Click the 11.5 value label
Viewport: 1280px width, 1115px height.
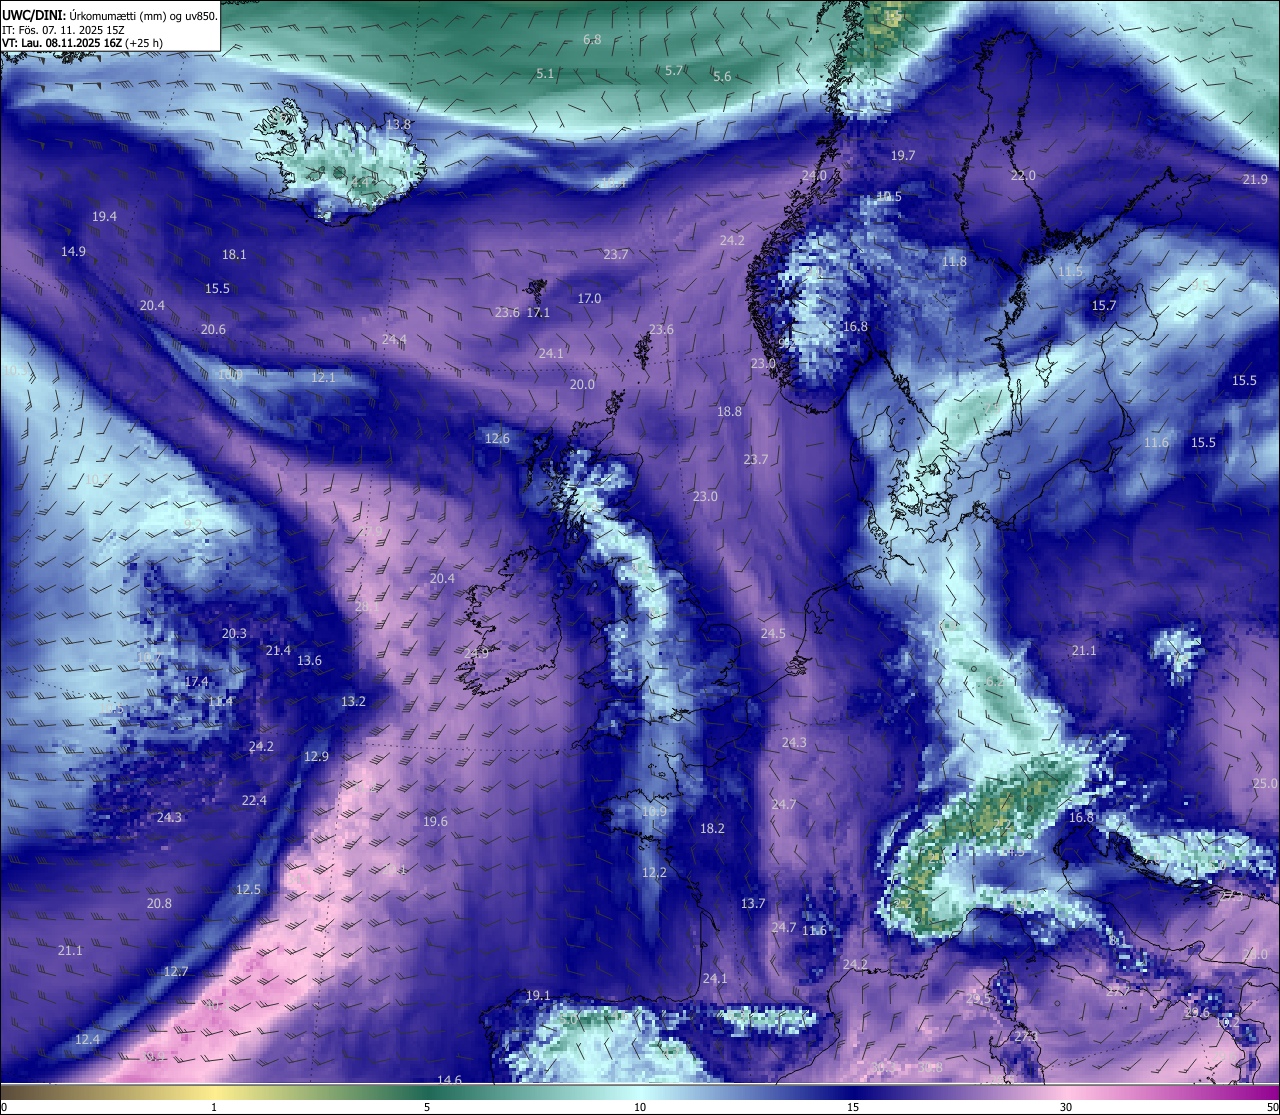click(1070, 272)
